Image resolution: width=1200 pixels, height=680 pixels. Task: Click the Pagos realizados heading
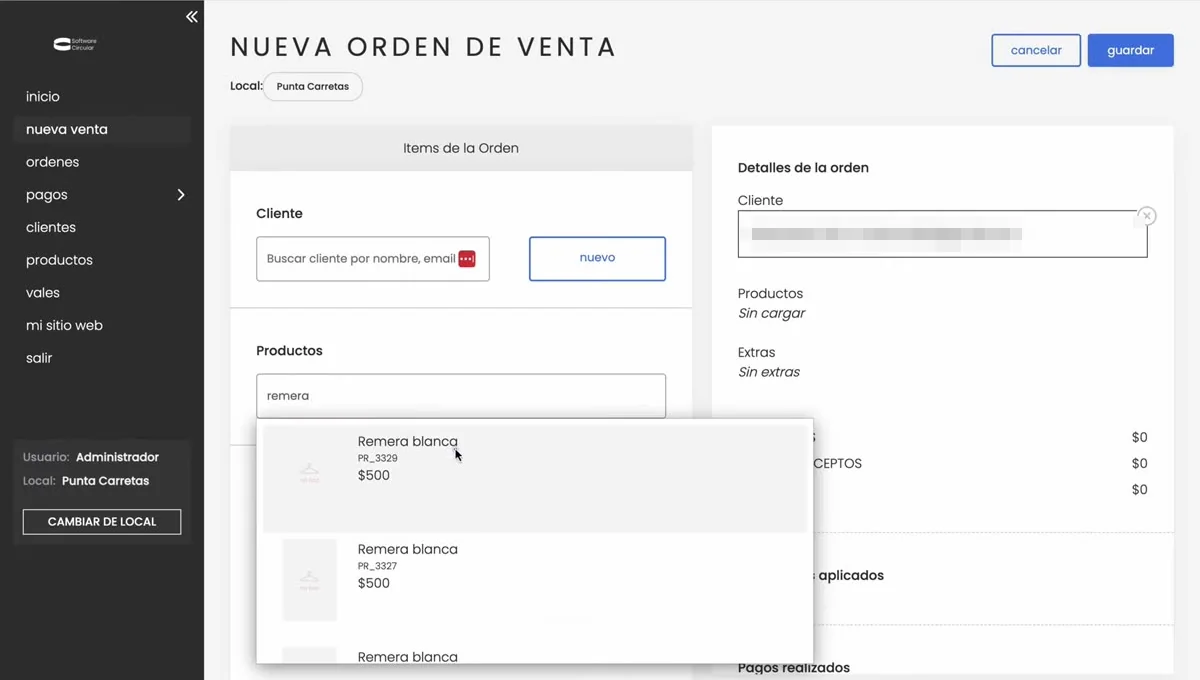click(794, 668)
